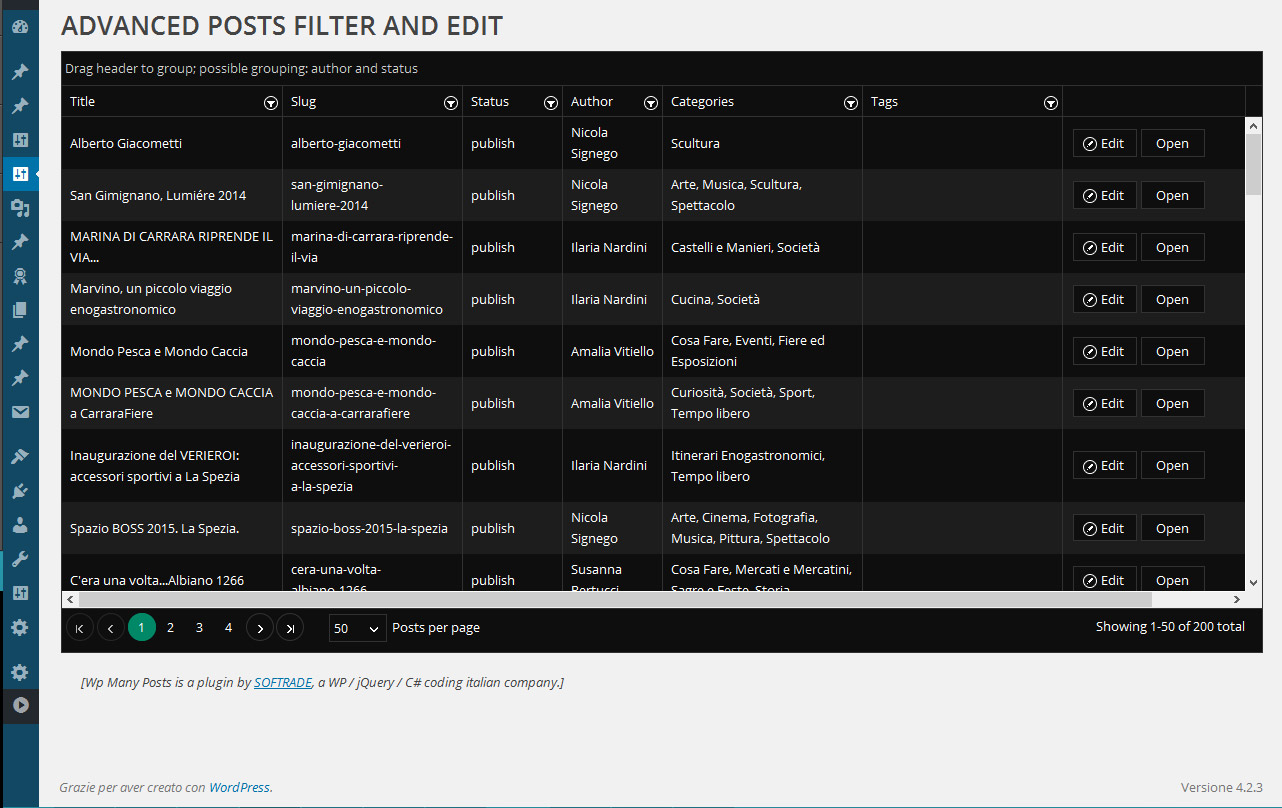Sort by the Tags column header
Screen dimensions: 1282x808
point(884,101)
